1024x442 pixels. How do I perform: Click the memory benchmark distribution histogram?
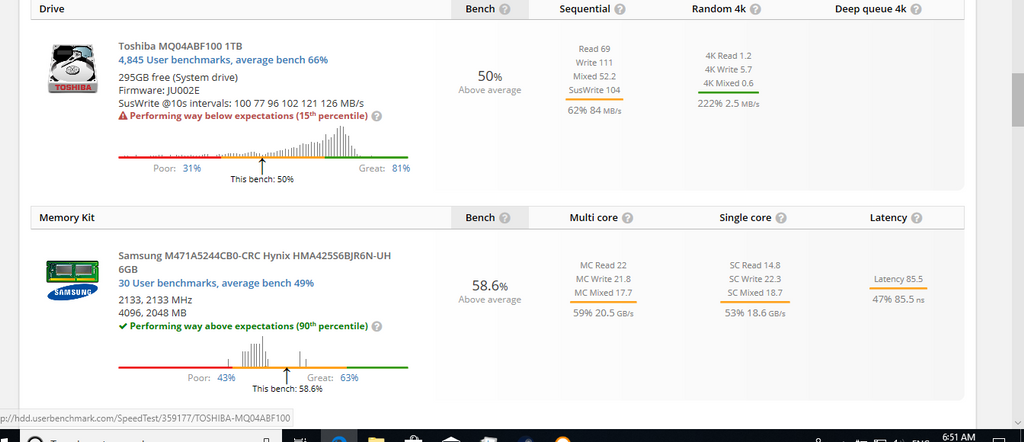[263, 353]
